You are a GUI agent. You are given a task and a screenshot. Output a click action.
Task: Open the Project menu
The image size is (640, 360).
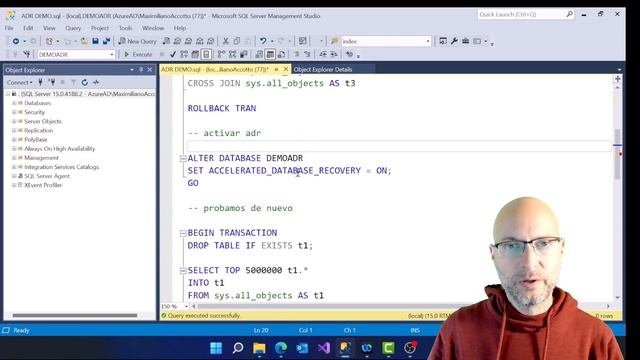point(100,28)
